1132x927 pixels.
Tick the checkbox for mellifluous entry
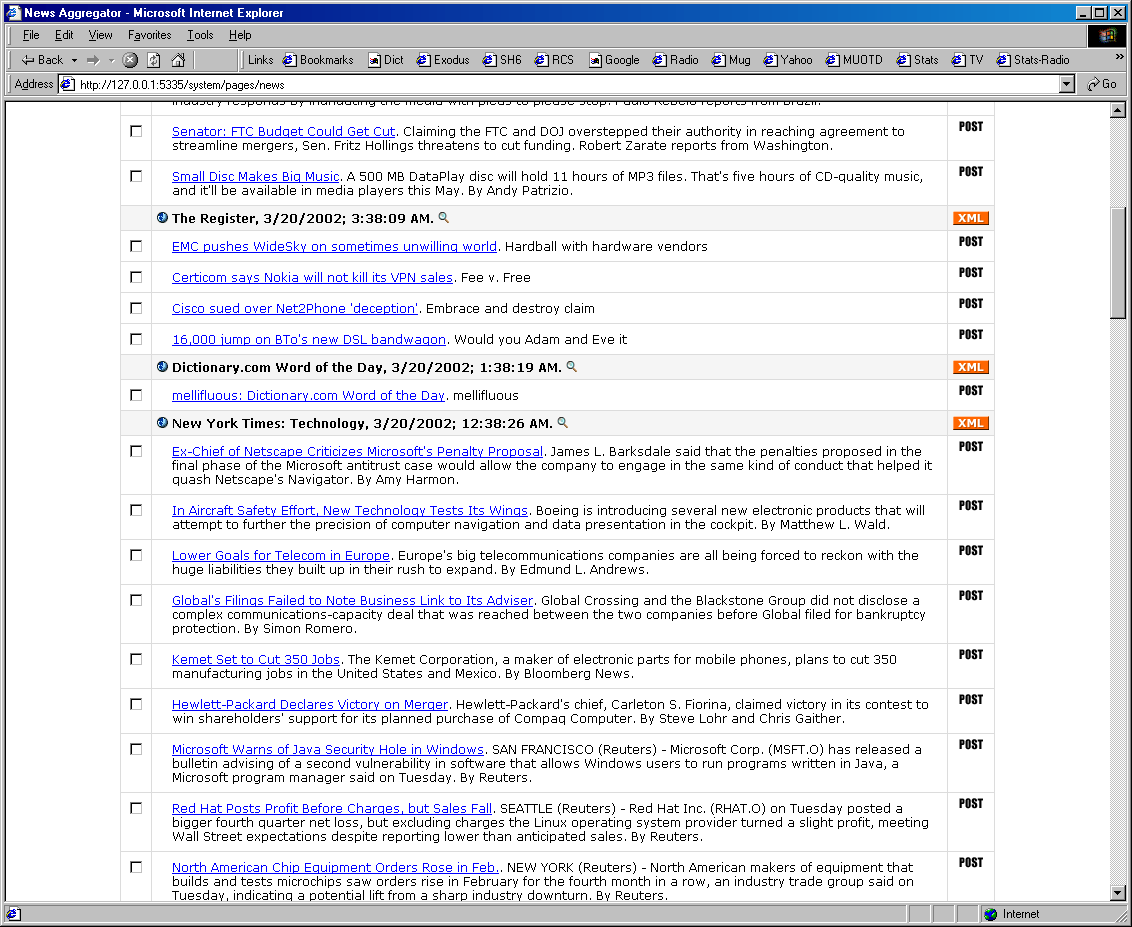click(136, 395)
